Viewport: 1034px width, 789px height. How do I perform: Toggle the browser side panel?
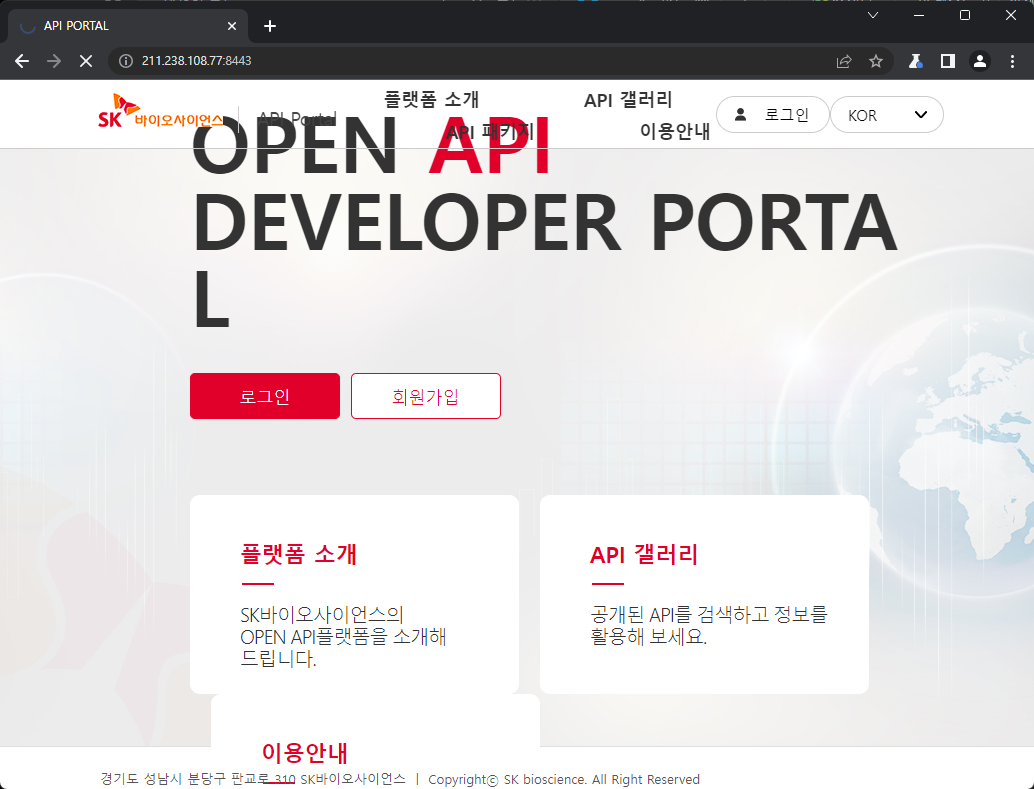coord(947,61)
